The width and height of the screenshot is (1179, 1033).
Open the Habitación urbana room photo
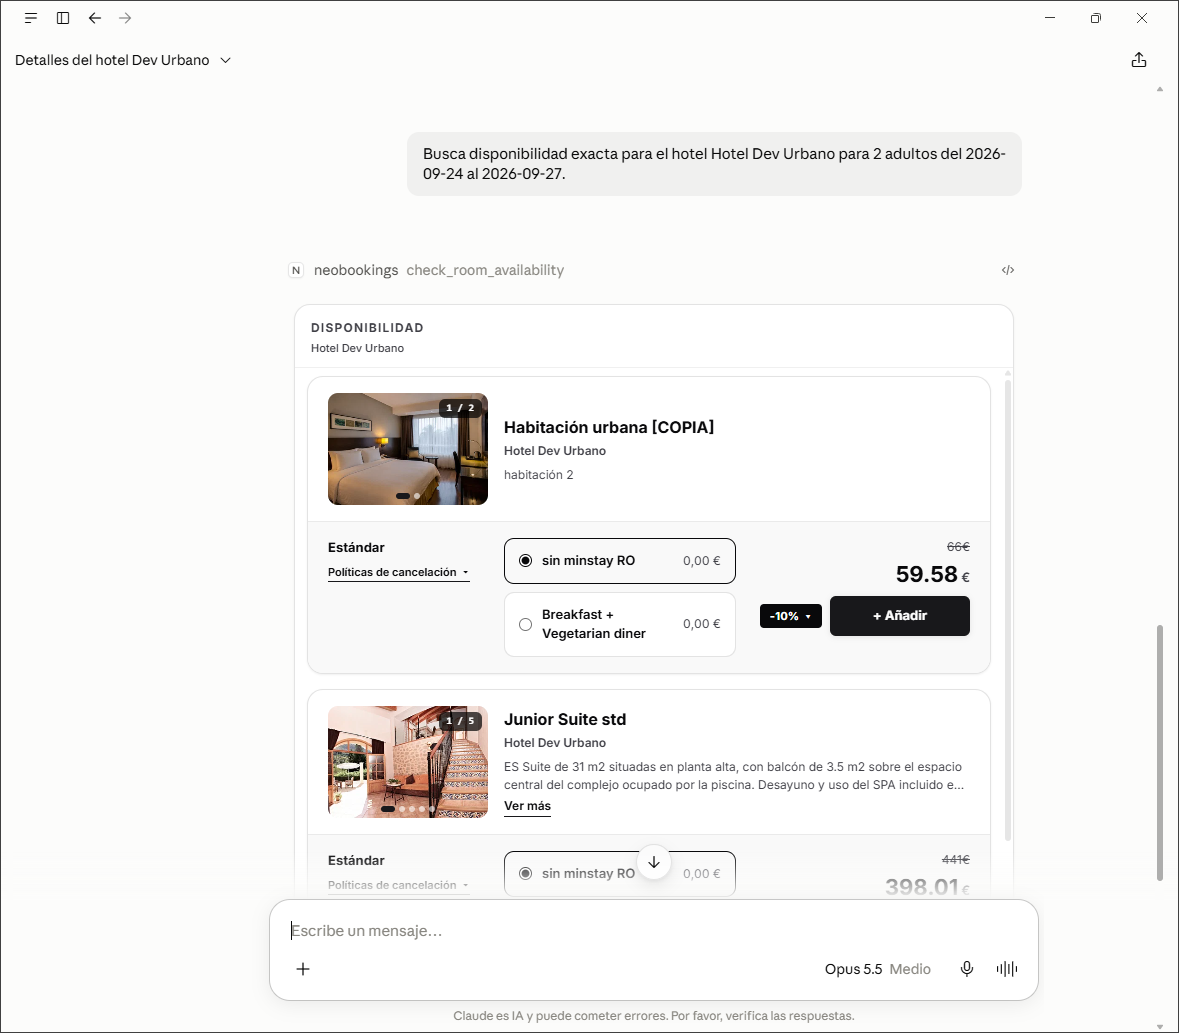[408, 449]
